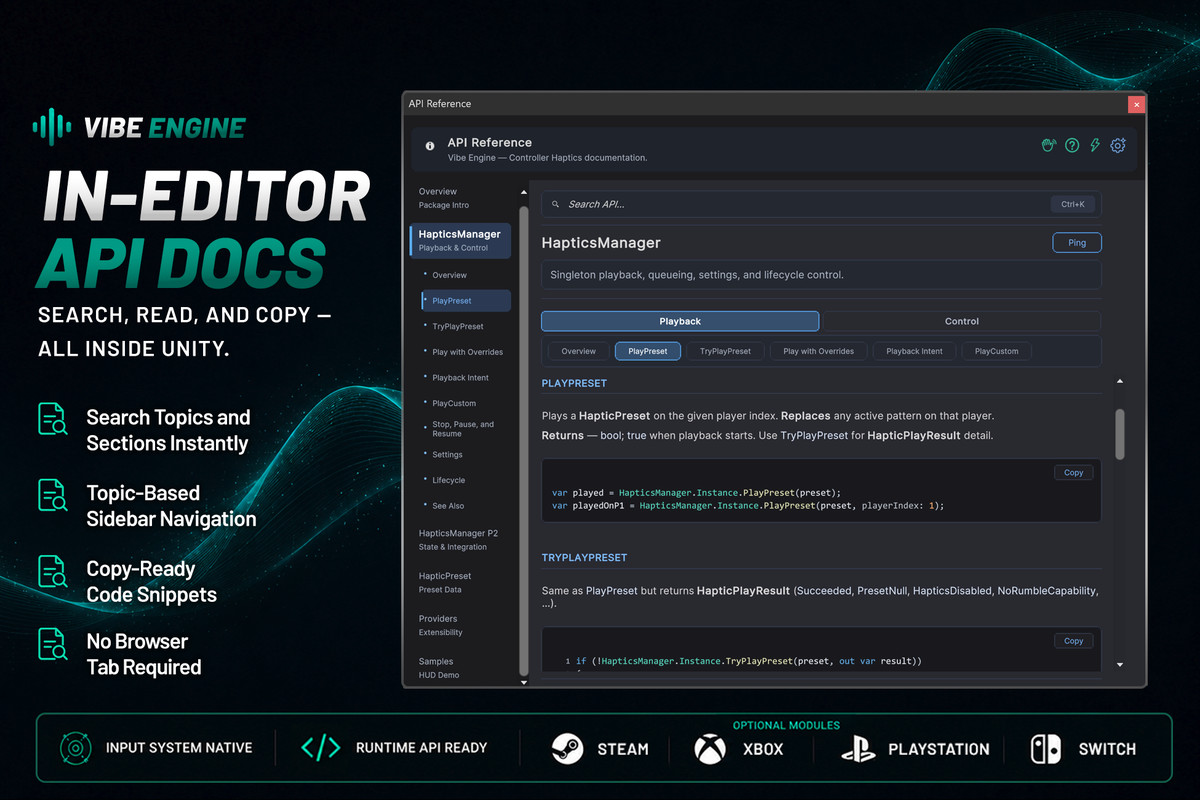This screenshot has height=800, width=1200.
Task: Select HapticsManager Playback & Control topic
Action: [460, 240]
